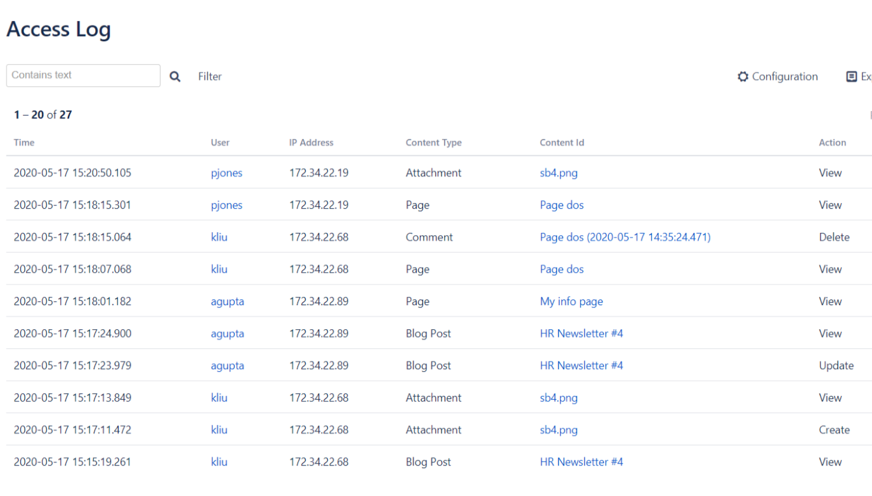
Task: Sort by the User column header
Action: tap(220, 143)
